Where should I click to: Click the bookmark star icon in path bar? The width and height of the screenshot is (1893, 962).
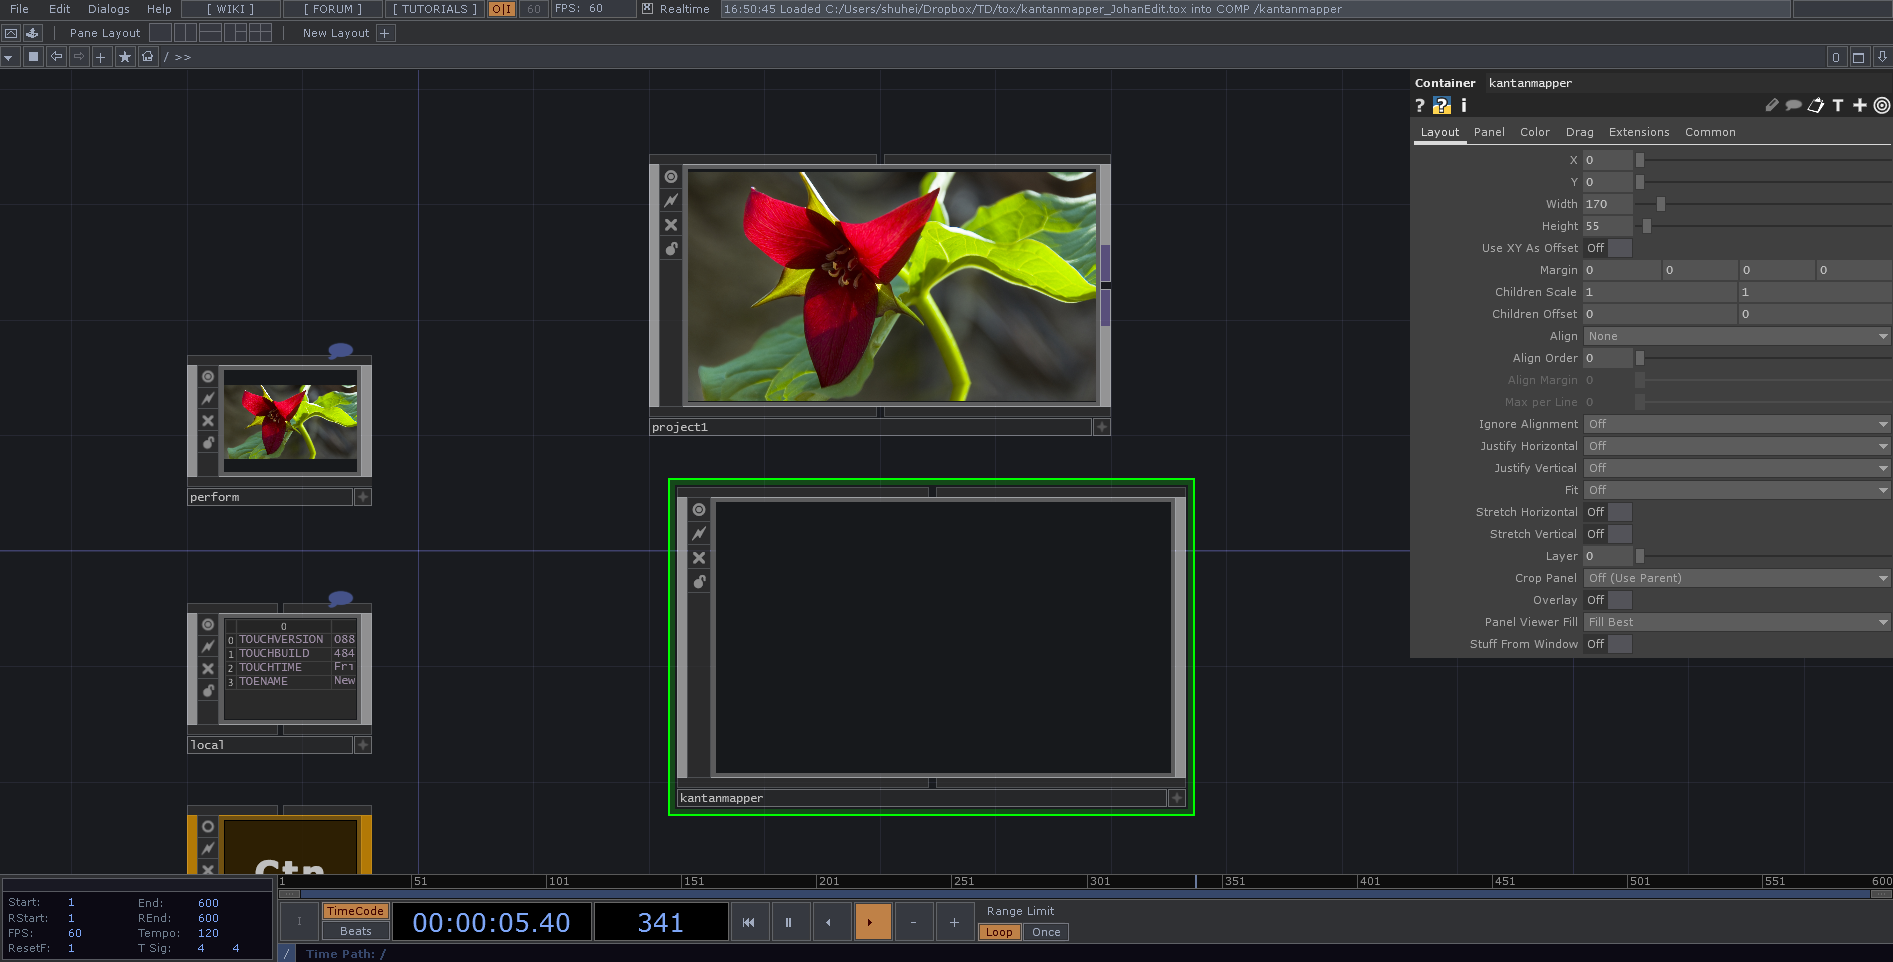pyautogui.click(x=125, y=57)
